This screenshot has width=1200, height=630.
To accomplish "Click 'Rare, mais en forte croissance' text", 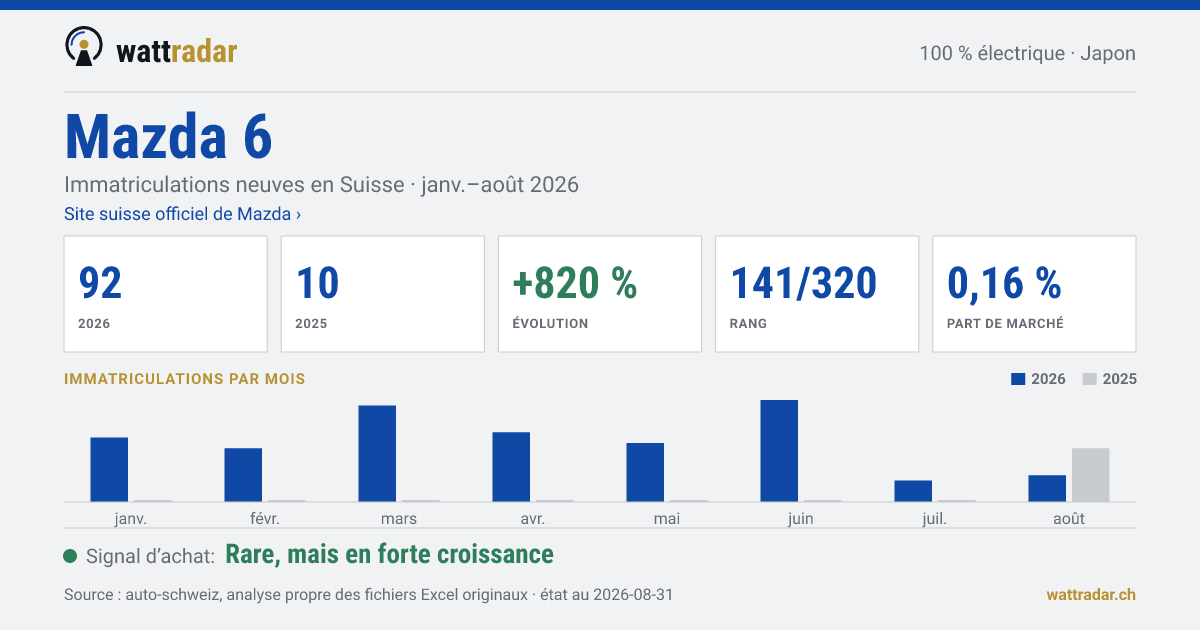I will click(390, 554).
